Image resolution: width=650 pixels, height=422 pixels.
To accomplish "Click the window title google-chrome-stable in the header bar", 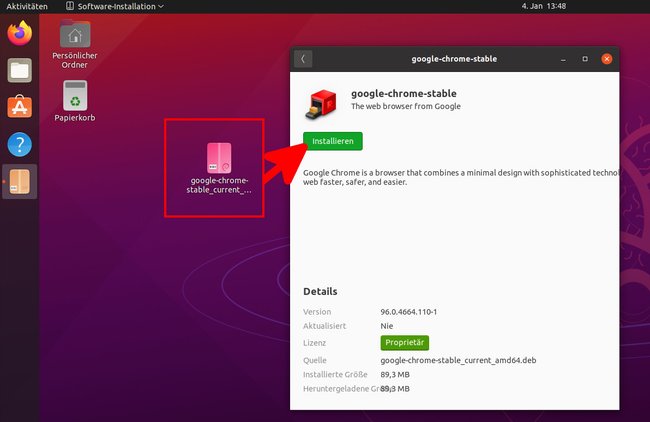I will pos(454,59).
